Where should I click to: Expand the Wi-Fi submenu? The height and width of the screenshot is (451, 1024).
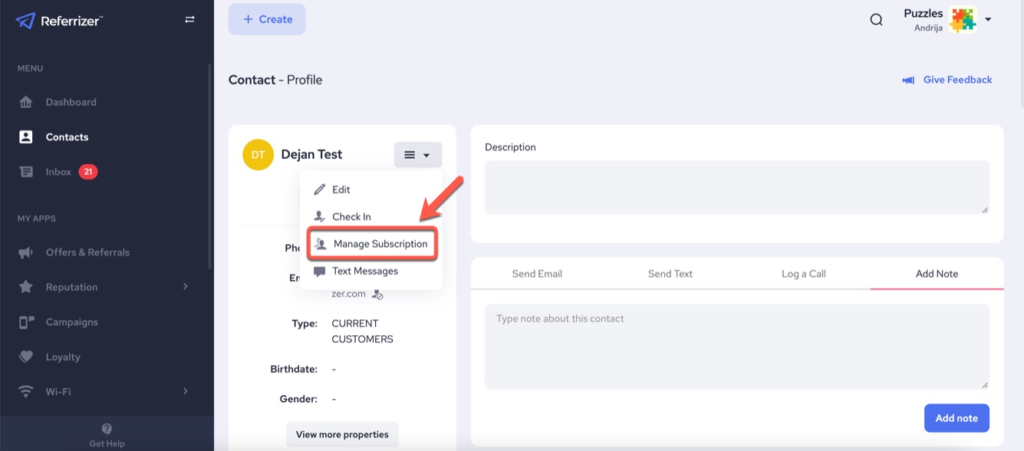(x=185, y=392)
